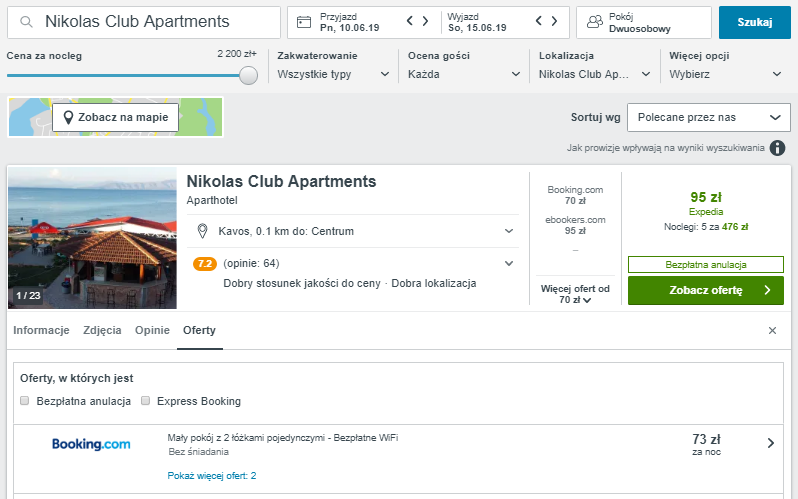Open the Ocena gości dropdown
Image resolution: width=798 pixels, height=499 pixels.
click(x=464, y=74)
